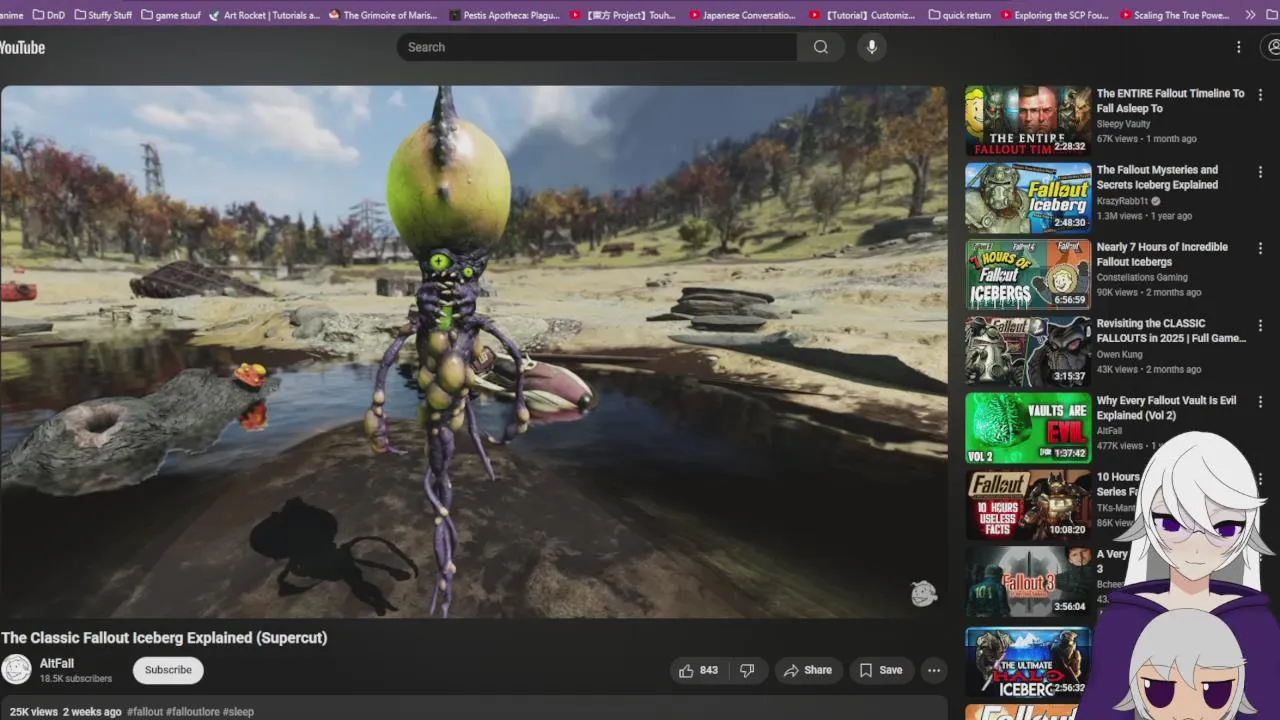1280x720 pixels.
Task: Open ENTIRE Fallout Timeline video thumbnail
Action: tap(1028, 120)
